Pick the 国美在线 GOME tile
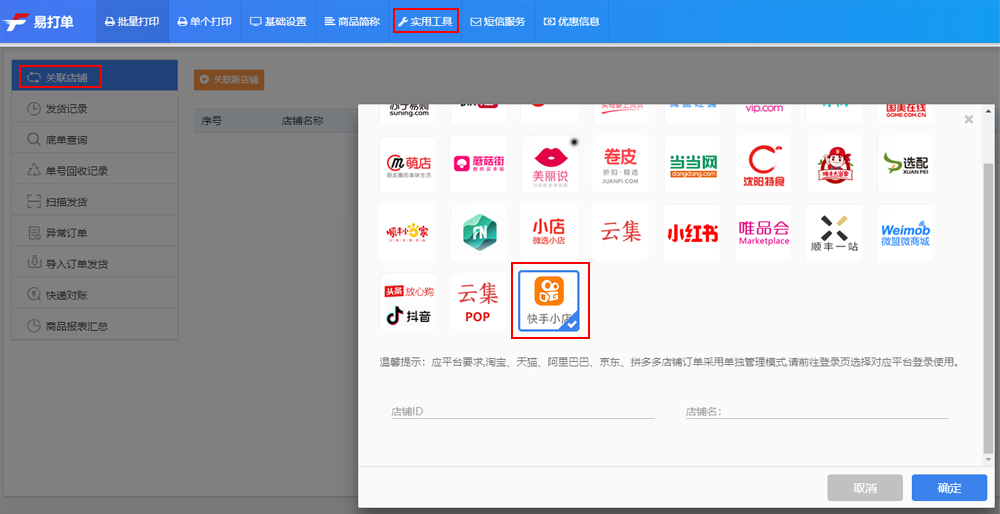 click(906, 112)
